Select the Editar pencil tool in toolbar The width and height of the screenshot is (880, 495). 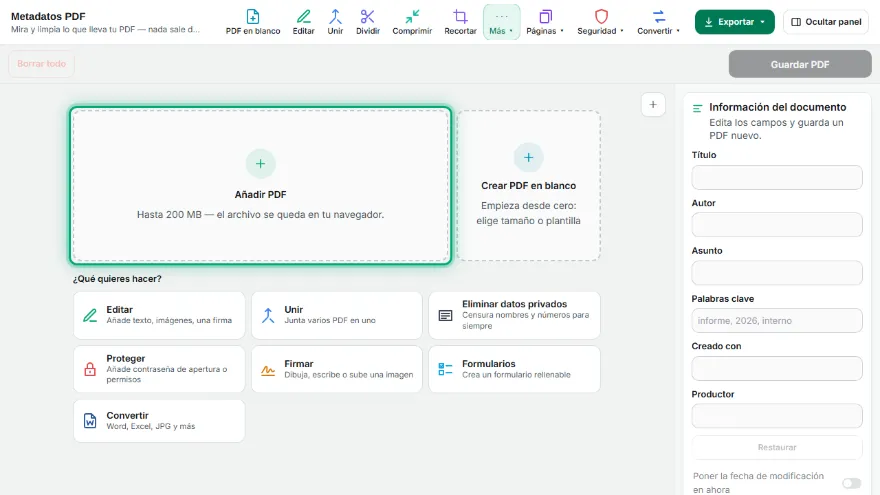click(x=303, y=22)
